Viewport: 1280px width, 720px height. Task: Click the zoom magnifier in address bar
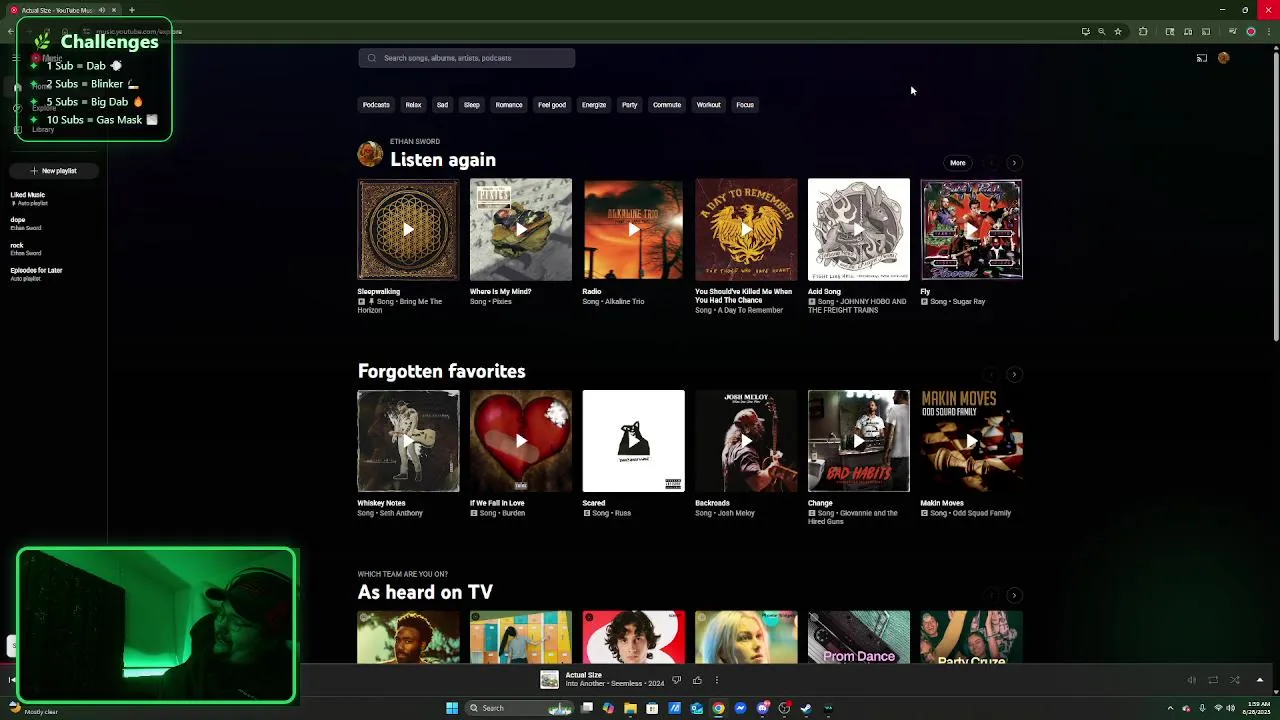point(1102,31)
